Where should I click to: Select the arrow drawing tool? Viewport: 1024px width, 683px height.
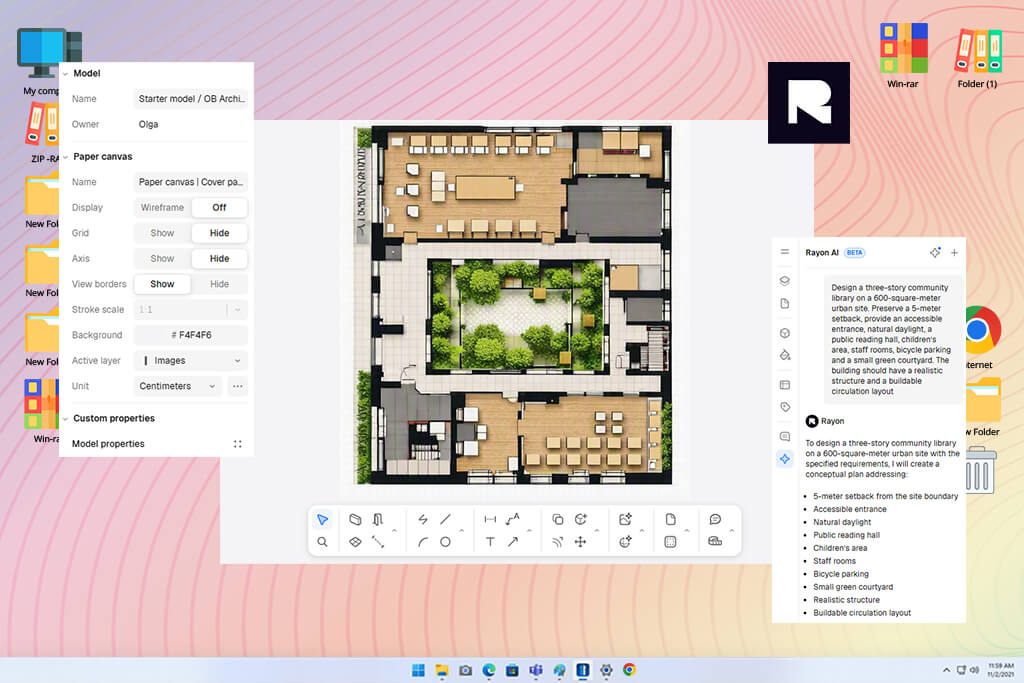[x=513, y=542]
